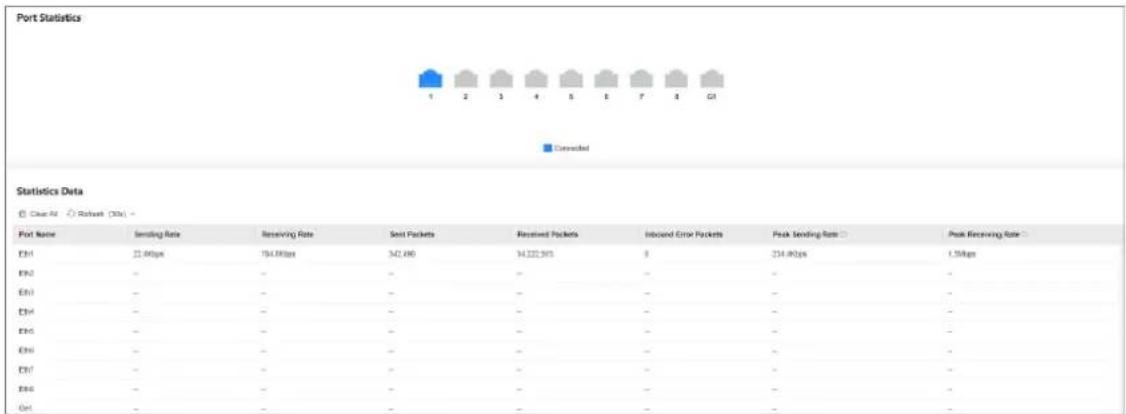
Task: Open the Refresh interval dropdown arrow
Action: coord(133,214)
